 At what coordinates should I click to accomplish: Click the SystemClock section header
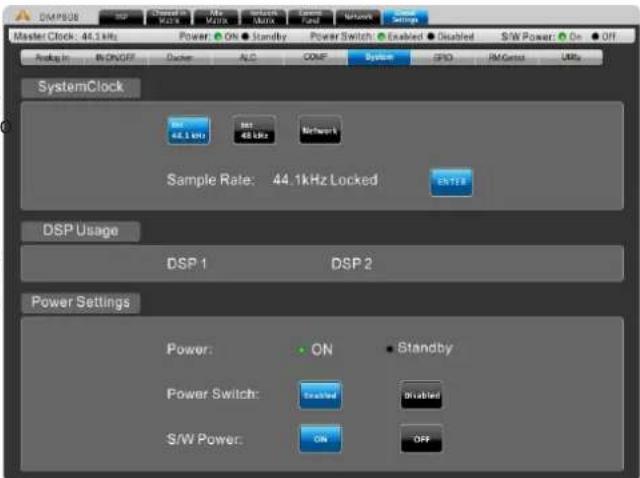(81, 87)
